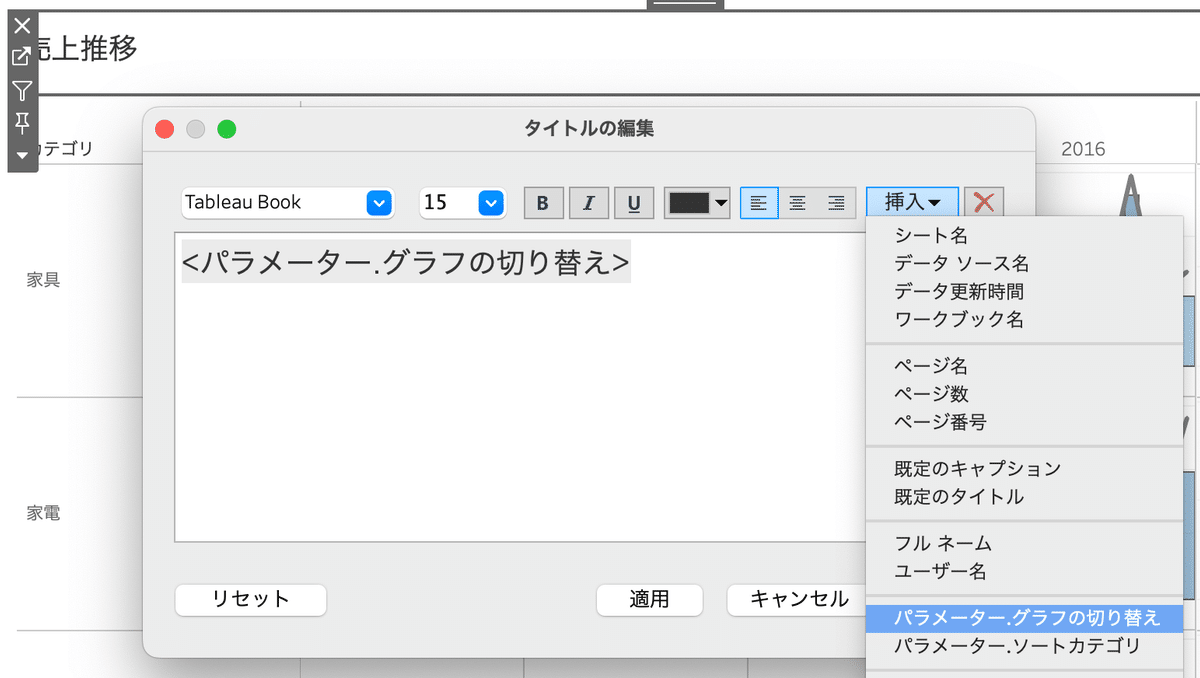The width and height of the screenshot is (1200, 678).
Task: Open the sidebar's down-arrow caret menu
Action: point(21,155)
